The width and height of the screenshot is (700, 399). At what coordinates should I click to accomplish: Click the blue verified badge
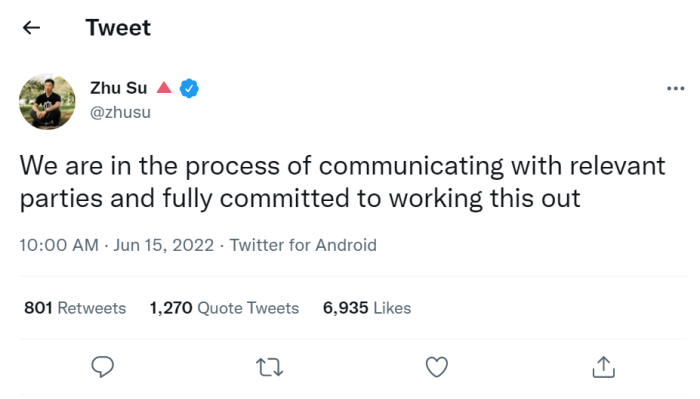[x=189, y=88]
